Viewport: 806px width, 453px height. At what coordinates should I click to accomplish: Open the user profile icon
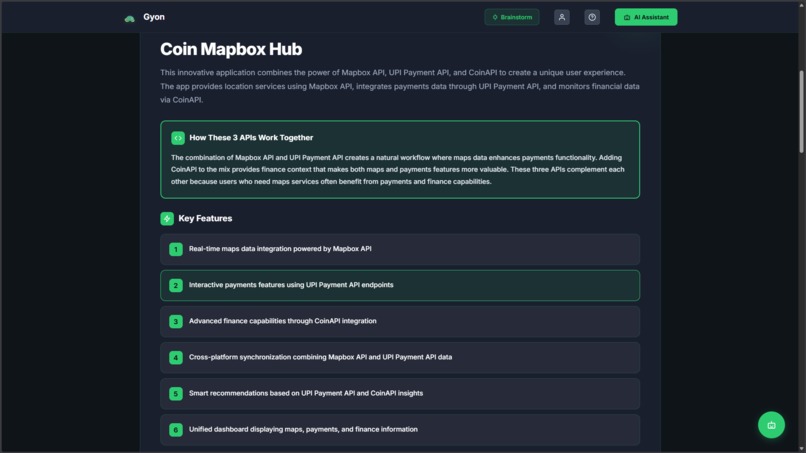click(x=561, y=17)
